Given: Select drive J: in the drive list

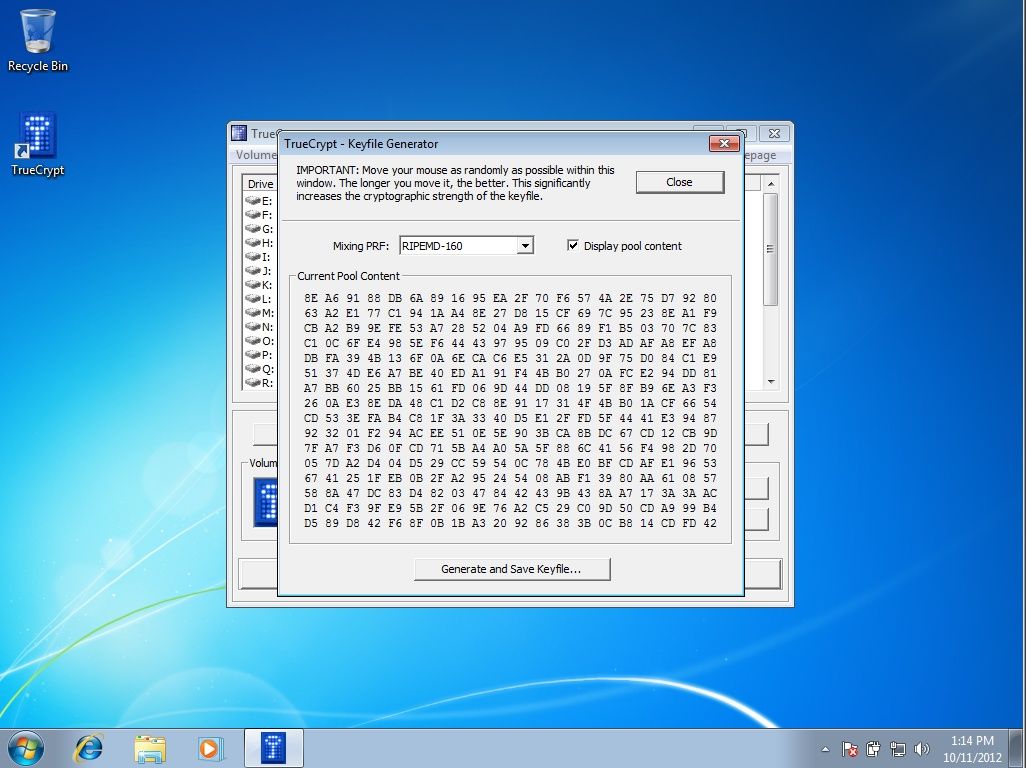Looking at the screenshot, I should pyautogui.click(x=260, y=271).
